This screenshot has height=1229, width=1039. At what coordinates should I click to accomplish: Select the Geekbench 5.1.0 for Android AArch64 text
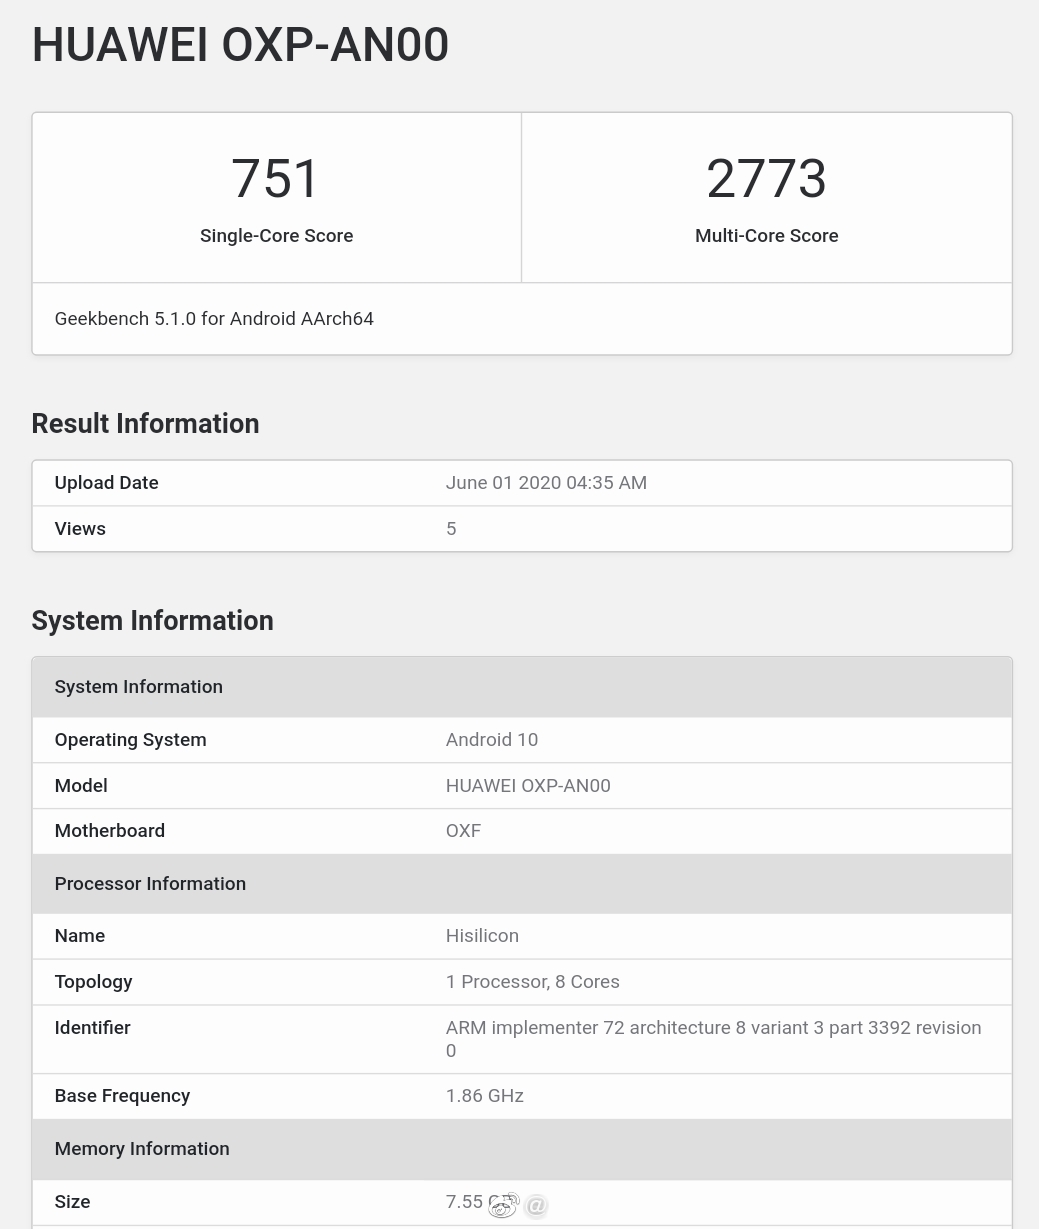tap(213, 318)
